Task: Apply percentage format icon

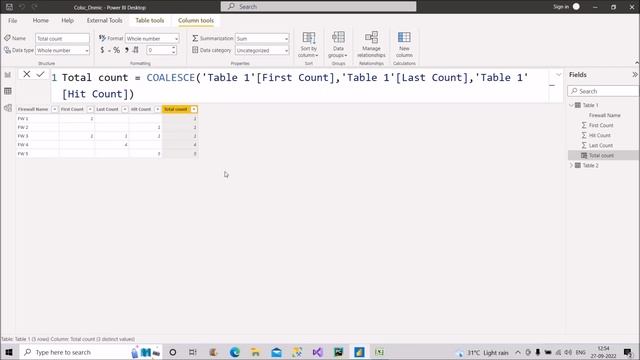Action: tap(116, 50)
